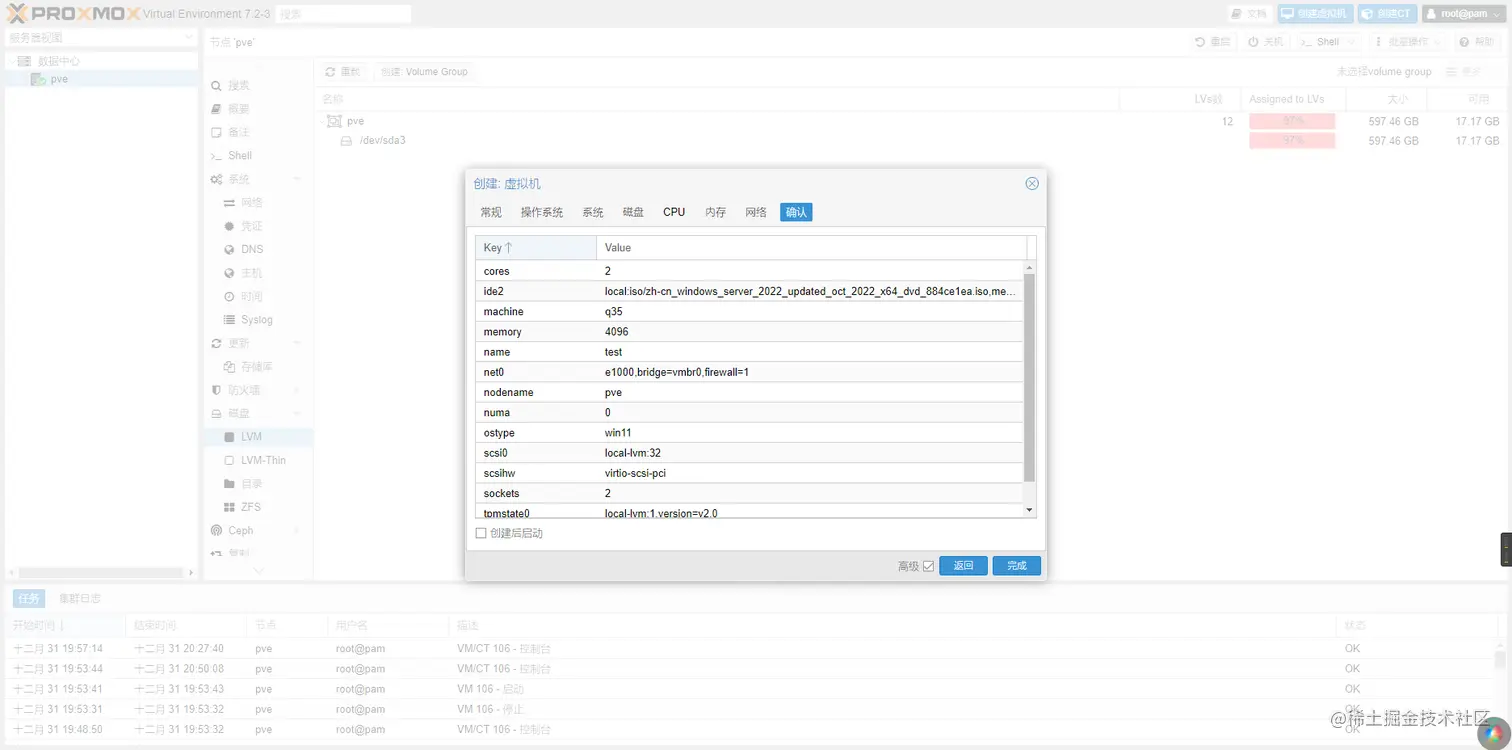The image size is (1512, 750).
Task: Click the ZFS grid icon in sidebar
Action: (230, 507)
